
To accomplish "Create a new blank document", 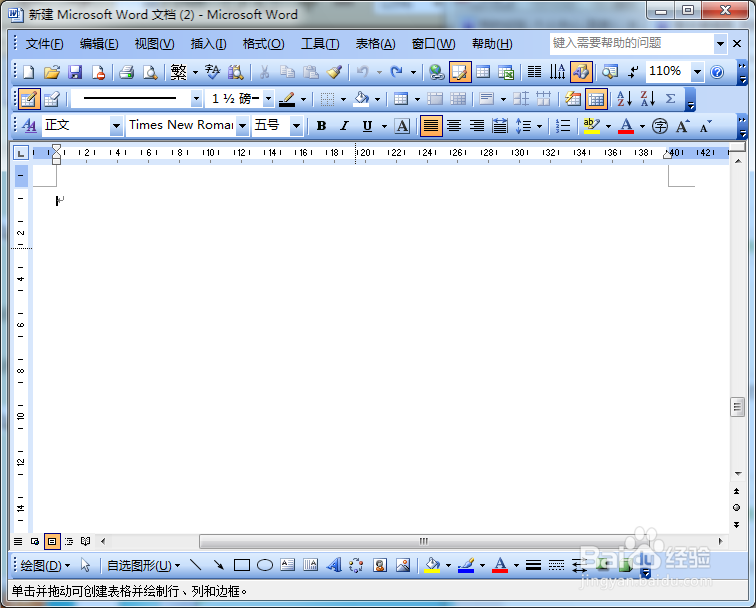I will [28, 72].
